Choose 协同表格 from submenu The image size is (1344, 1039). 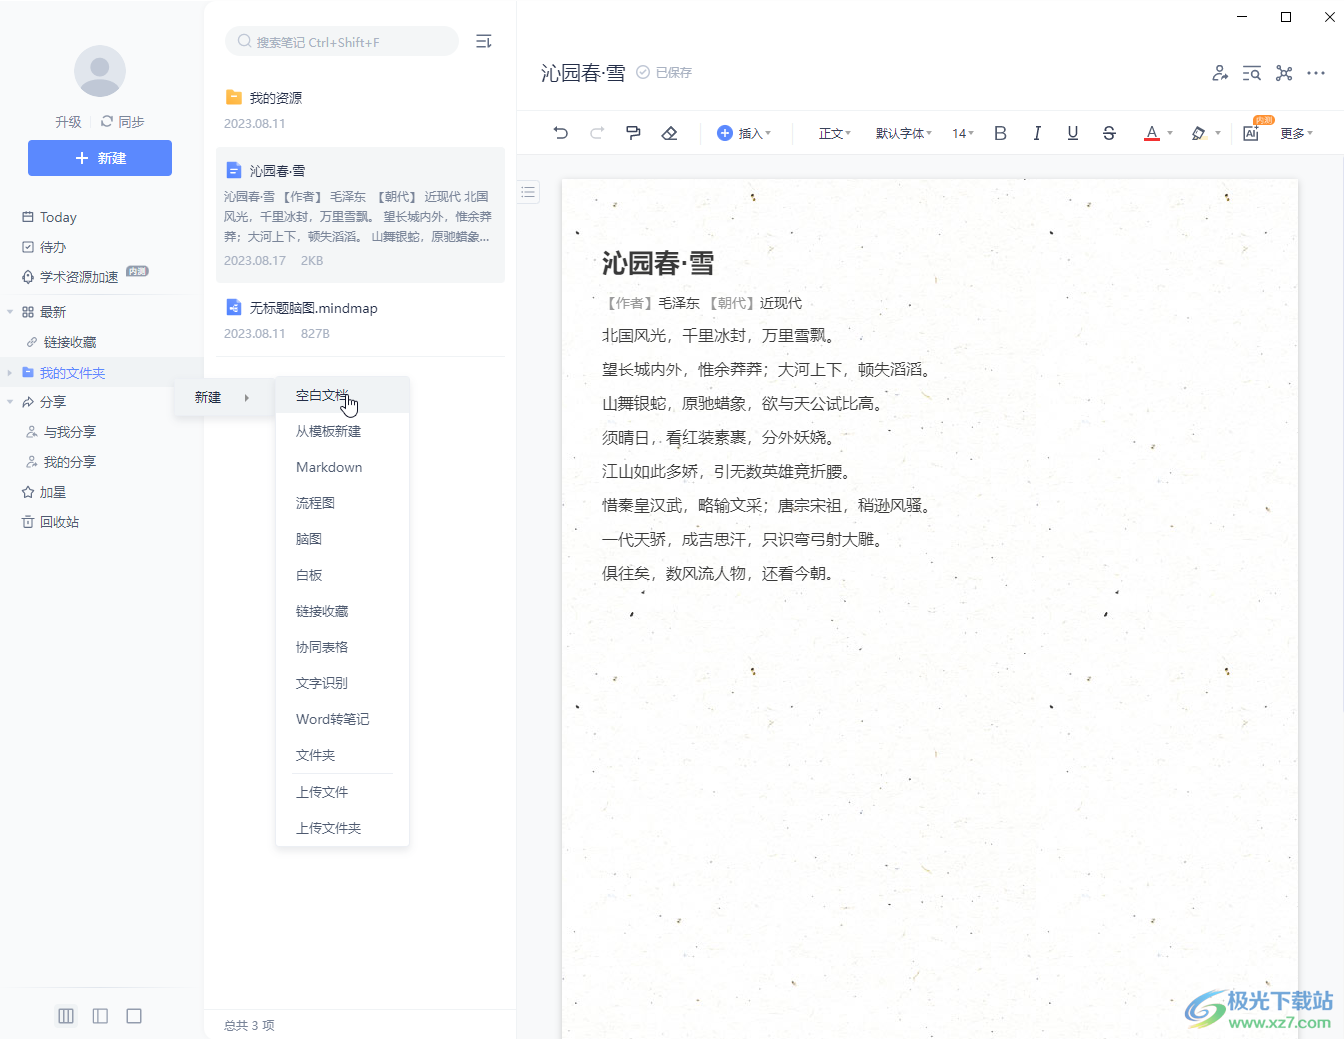click(x=342, y=647)
